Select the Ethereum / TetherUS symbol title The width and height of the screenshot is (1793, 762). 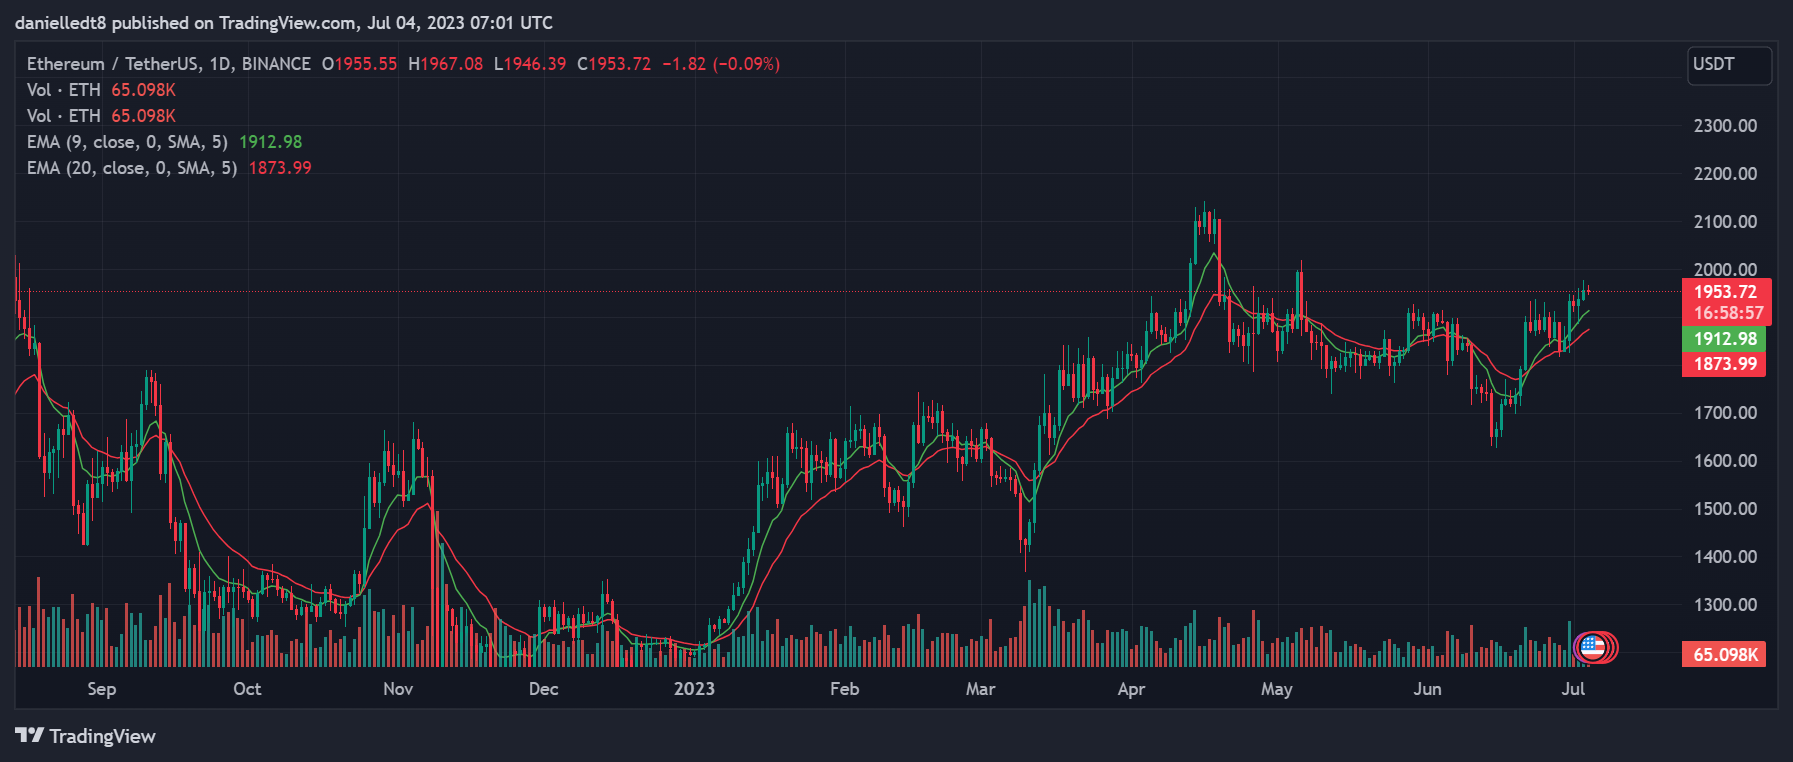point(168,64)
